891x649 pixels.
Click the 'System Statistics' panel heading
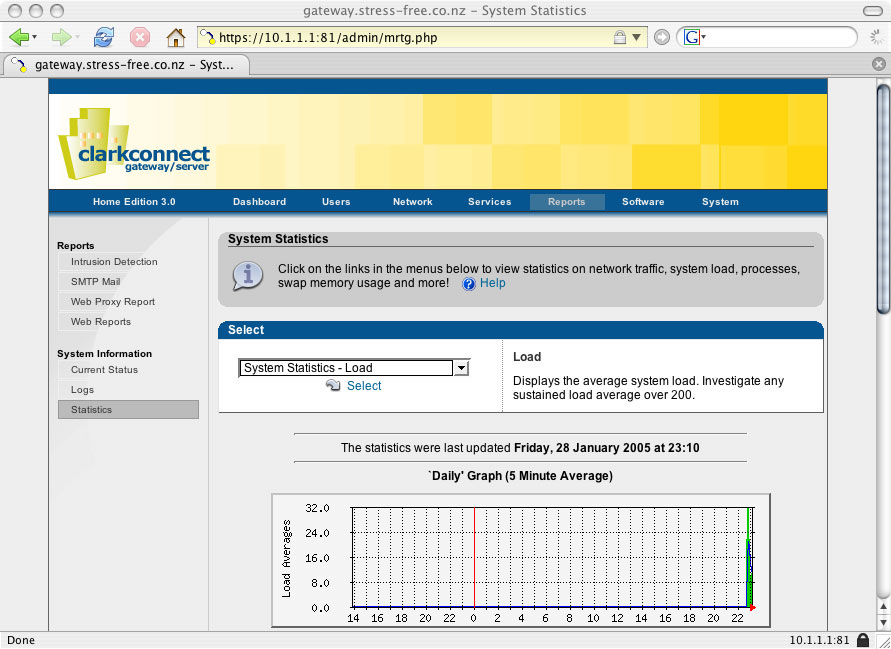pos(278,239)
